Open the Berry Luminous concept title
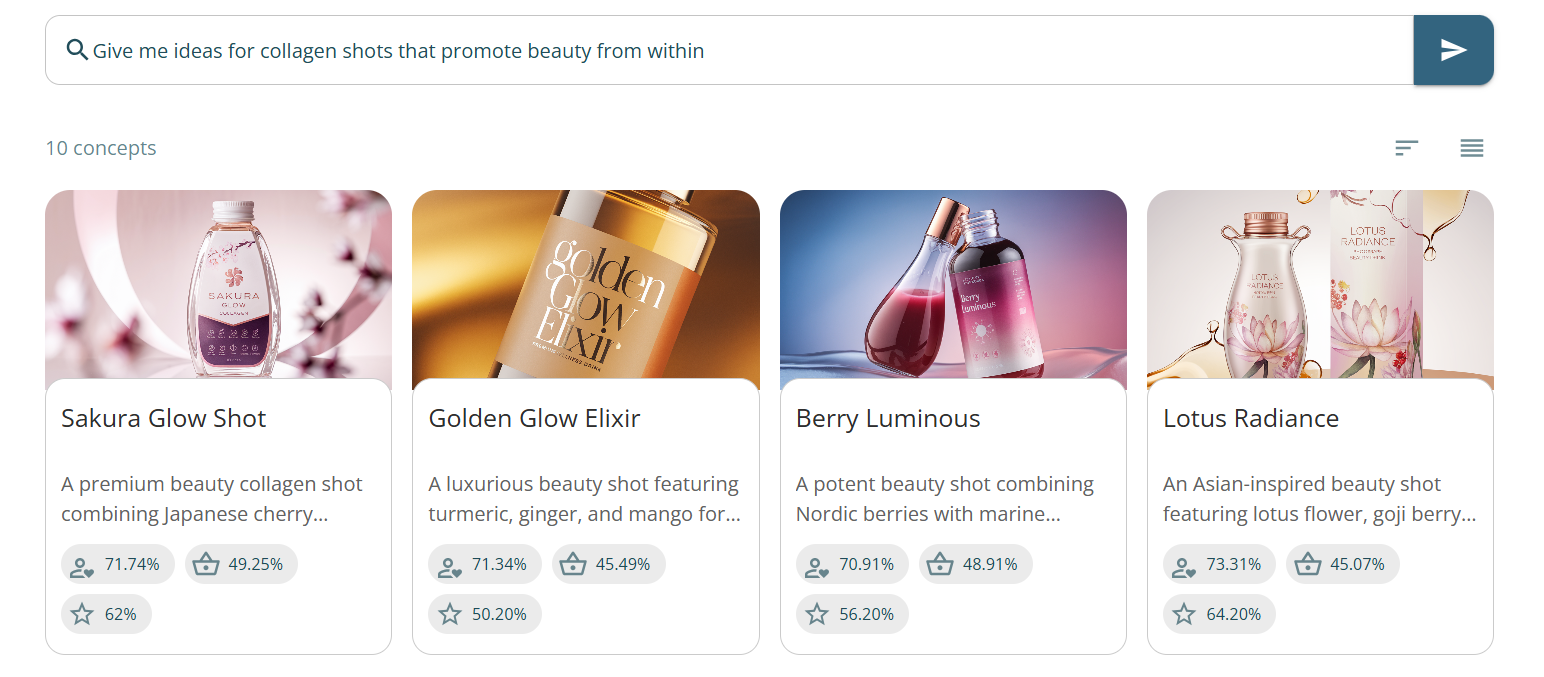The image size is (1544, 677). point(888,418)
